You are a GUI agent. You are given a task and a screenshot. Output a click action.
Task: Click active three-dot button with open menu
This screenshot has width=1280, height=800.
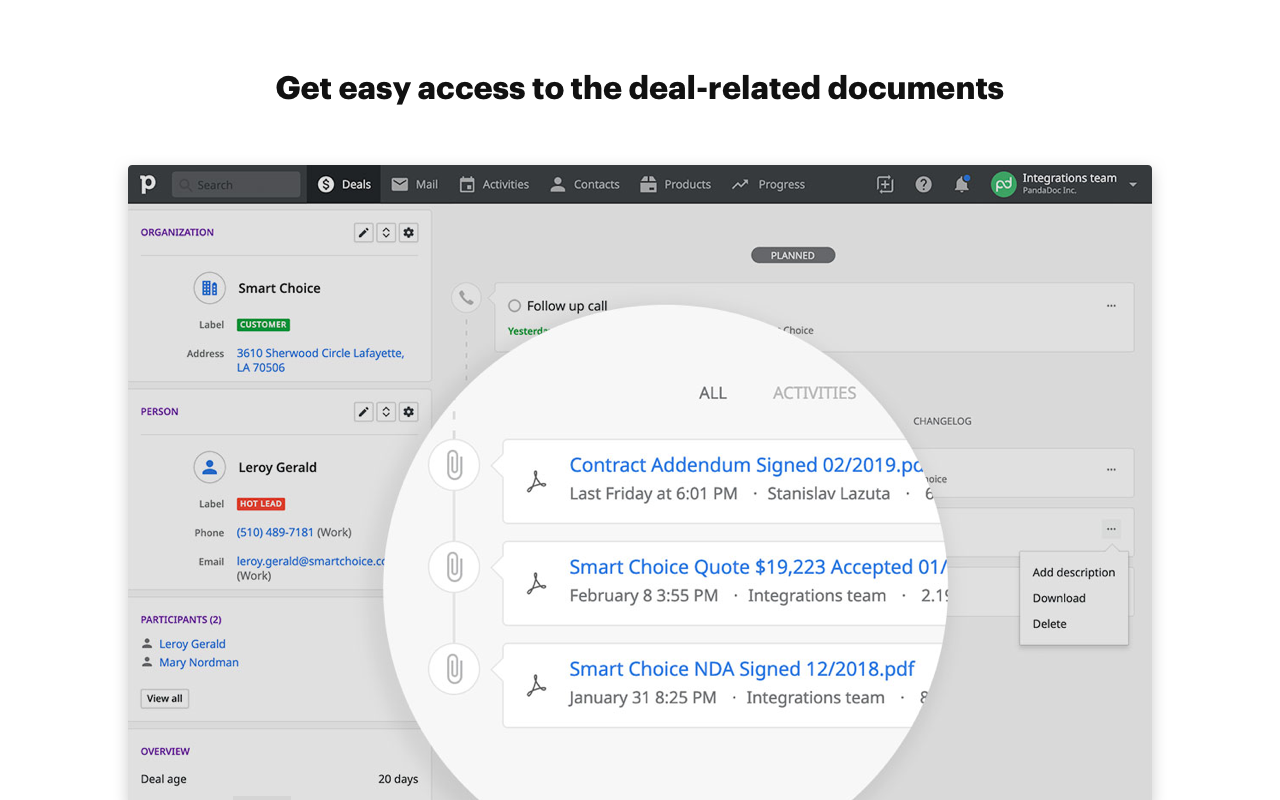coord(1111,529)
